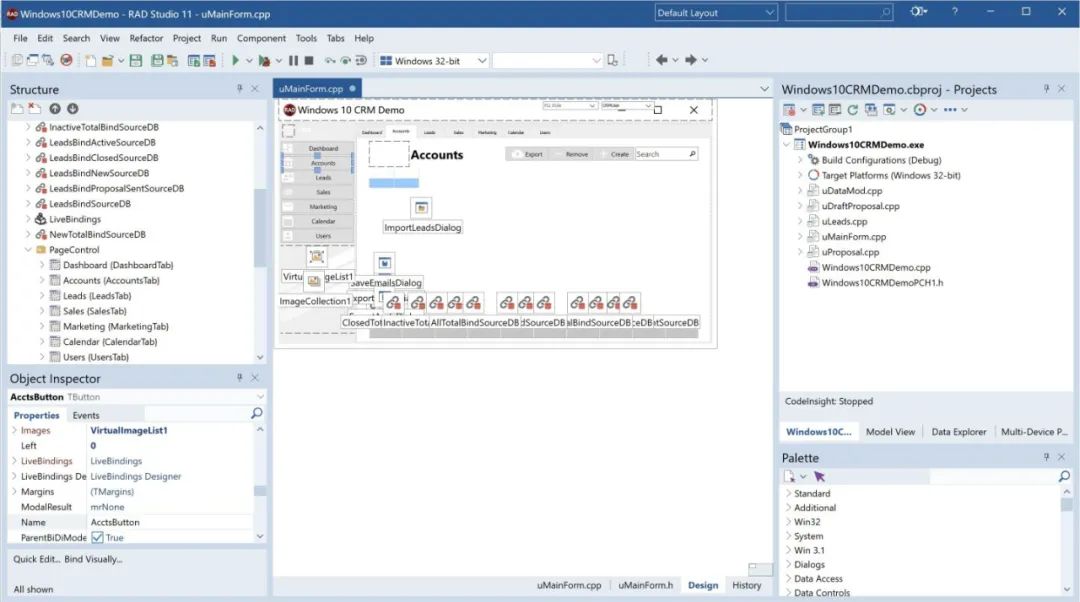The height and width of the screenshot is (602, 1080).
Task: Open the File menu
Action: pos(21,38)
